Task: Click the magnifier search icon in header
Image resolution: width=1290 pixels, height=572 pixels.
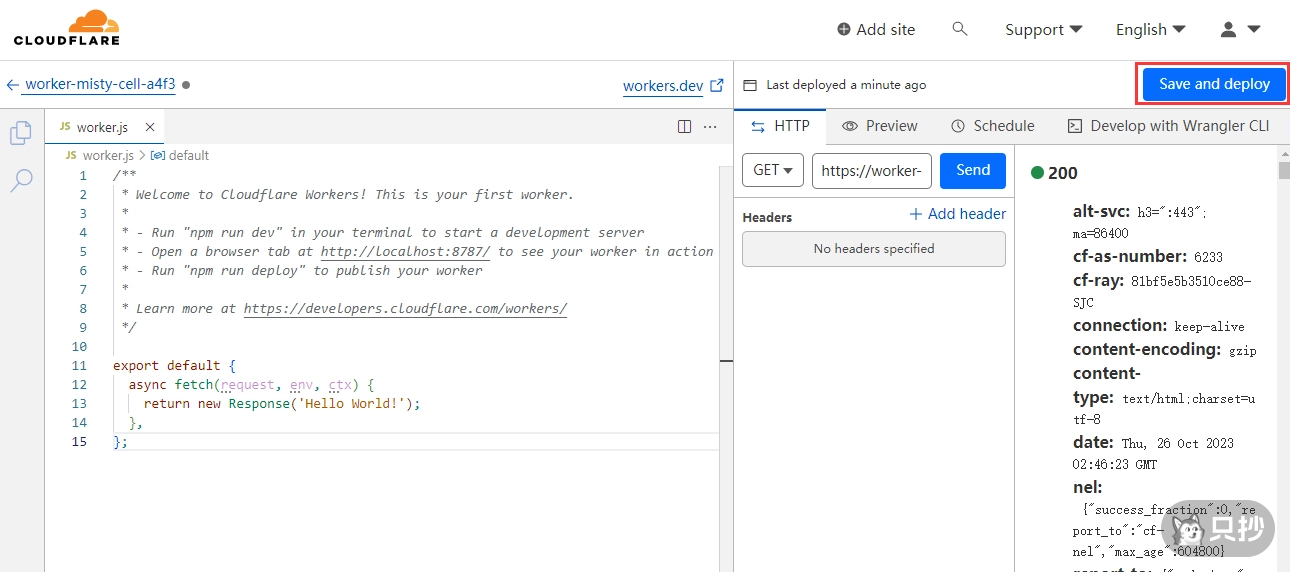Action: coord(960,29)
